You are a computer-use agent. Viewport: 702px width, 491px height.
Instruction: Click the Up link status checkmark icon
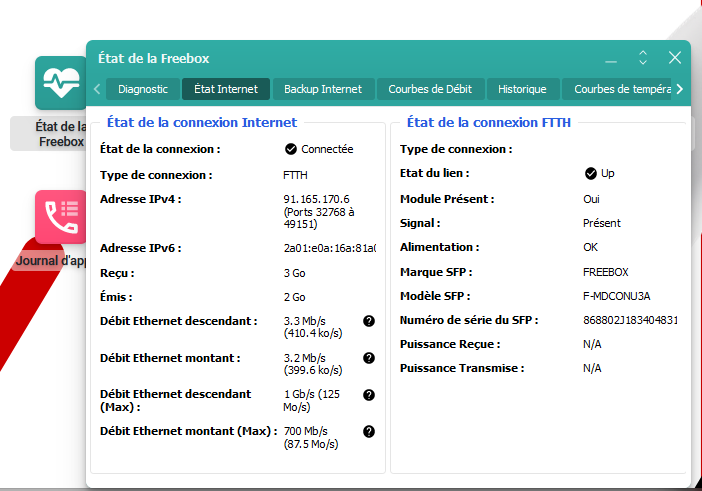pyautogui.click(x=591, y=173)
